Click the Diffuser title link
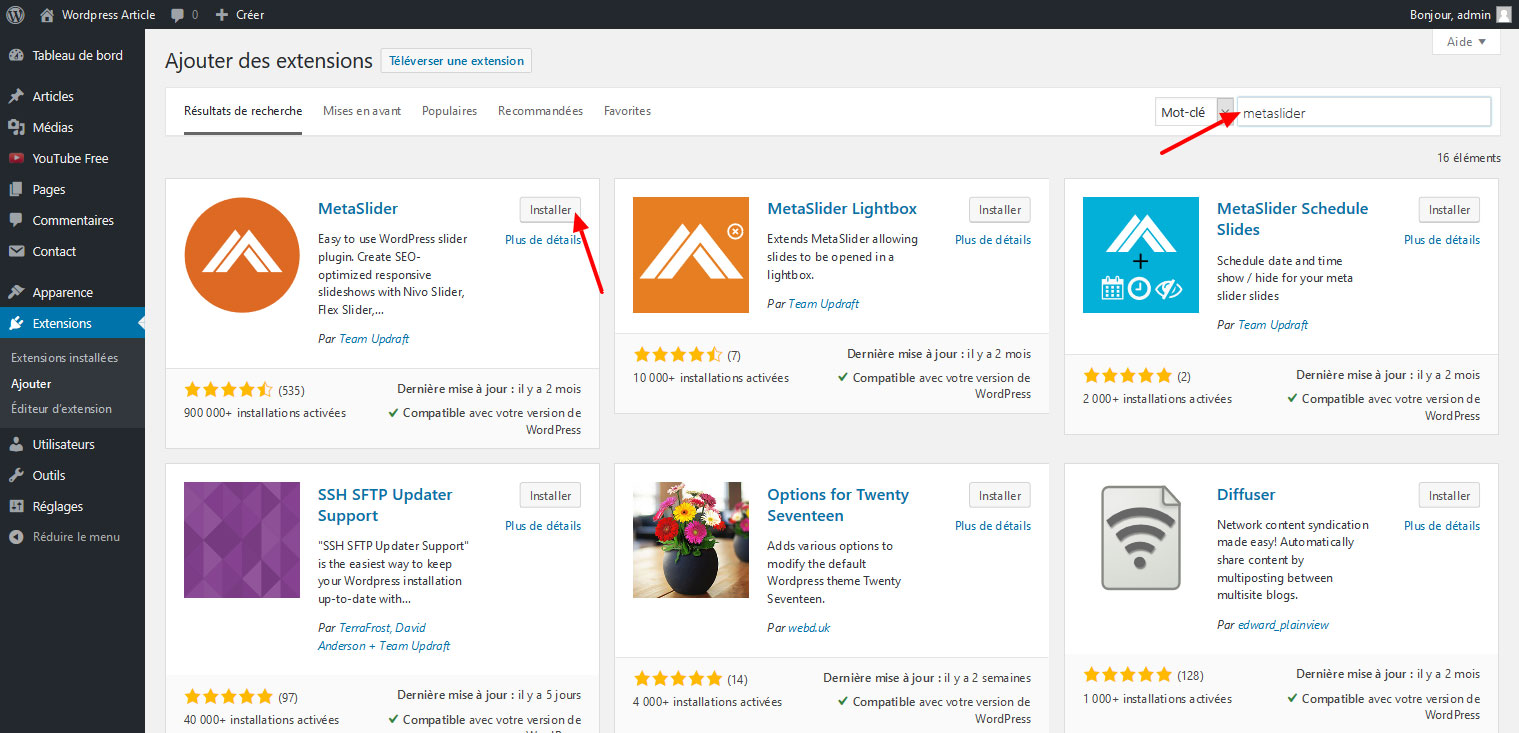 pyautogui.click(x=1246, y=495)
